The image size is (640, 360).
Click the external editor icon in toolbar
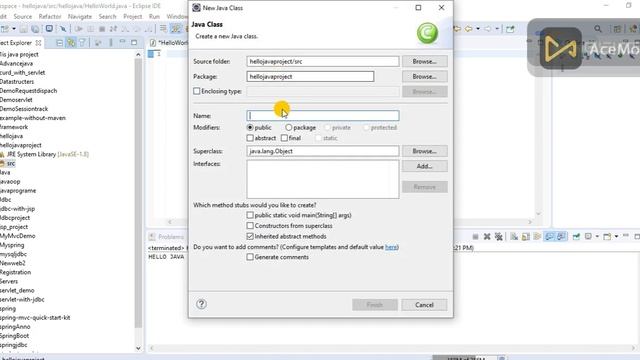[510, 29]
